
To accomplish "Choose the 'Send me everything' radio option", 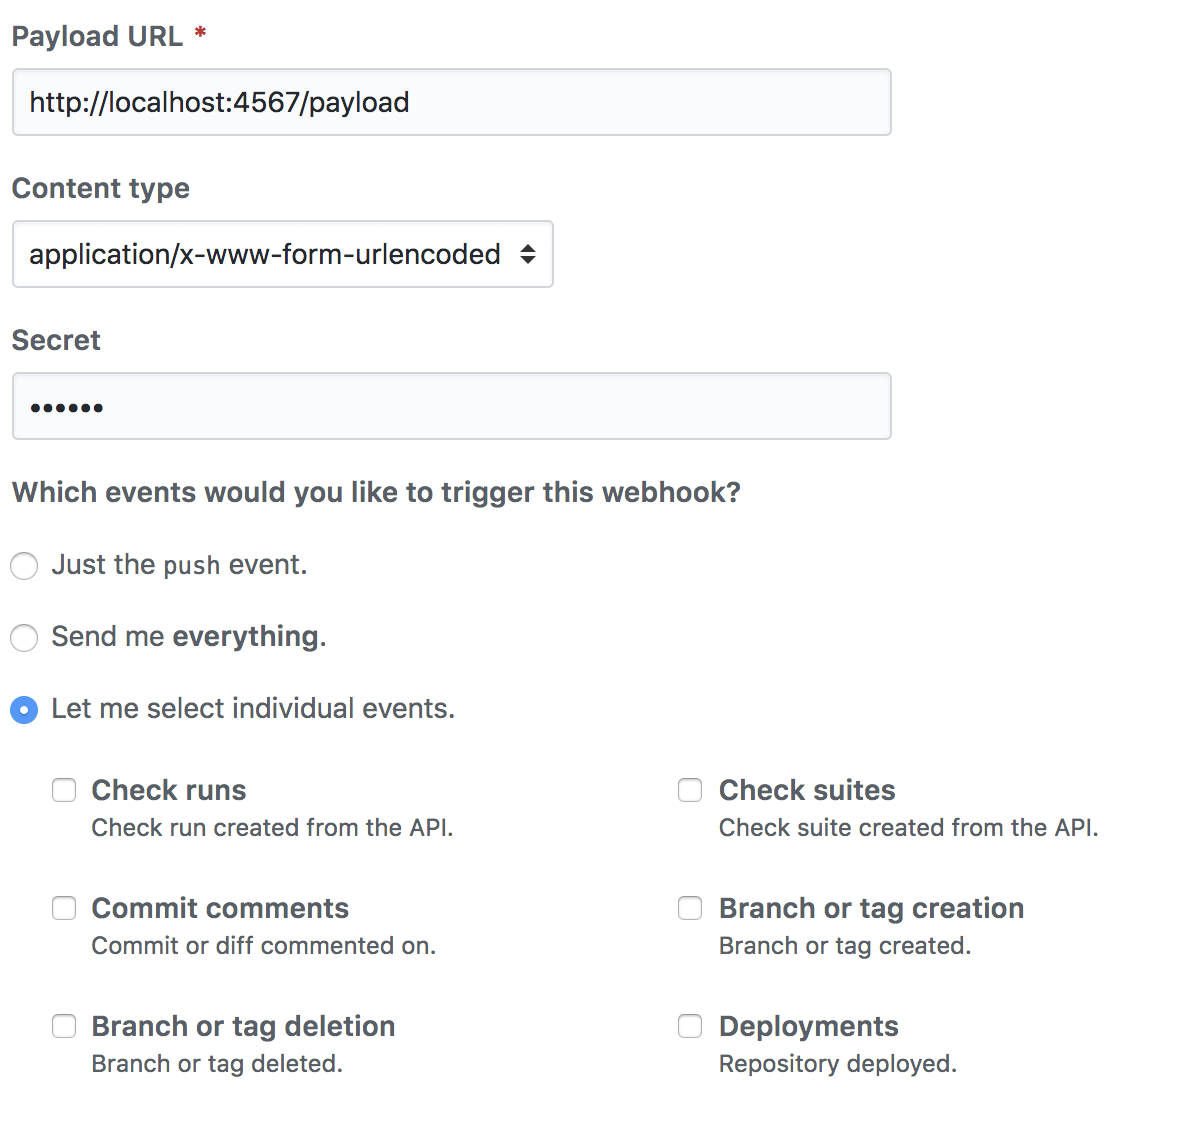I will (x=24, y=638).
